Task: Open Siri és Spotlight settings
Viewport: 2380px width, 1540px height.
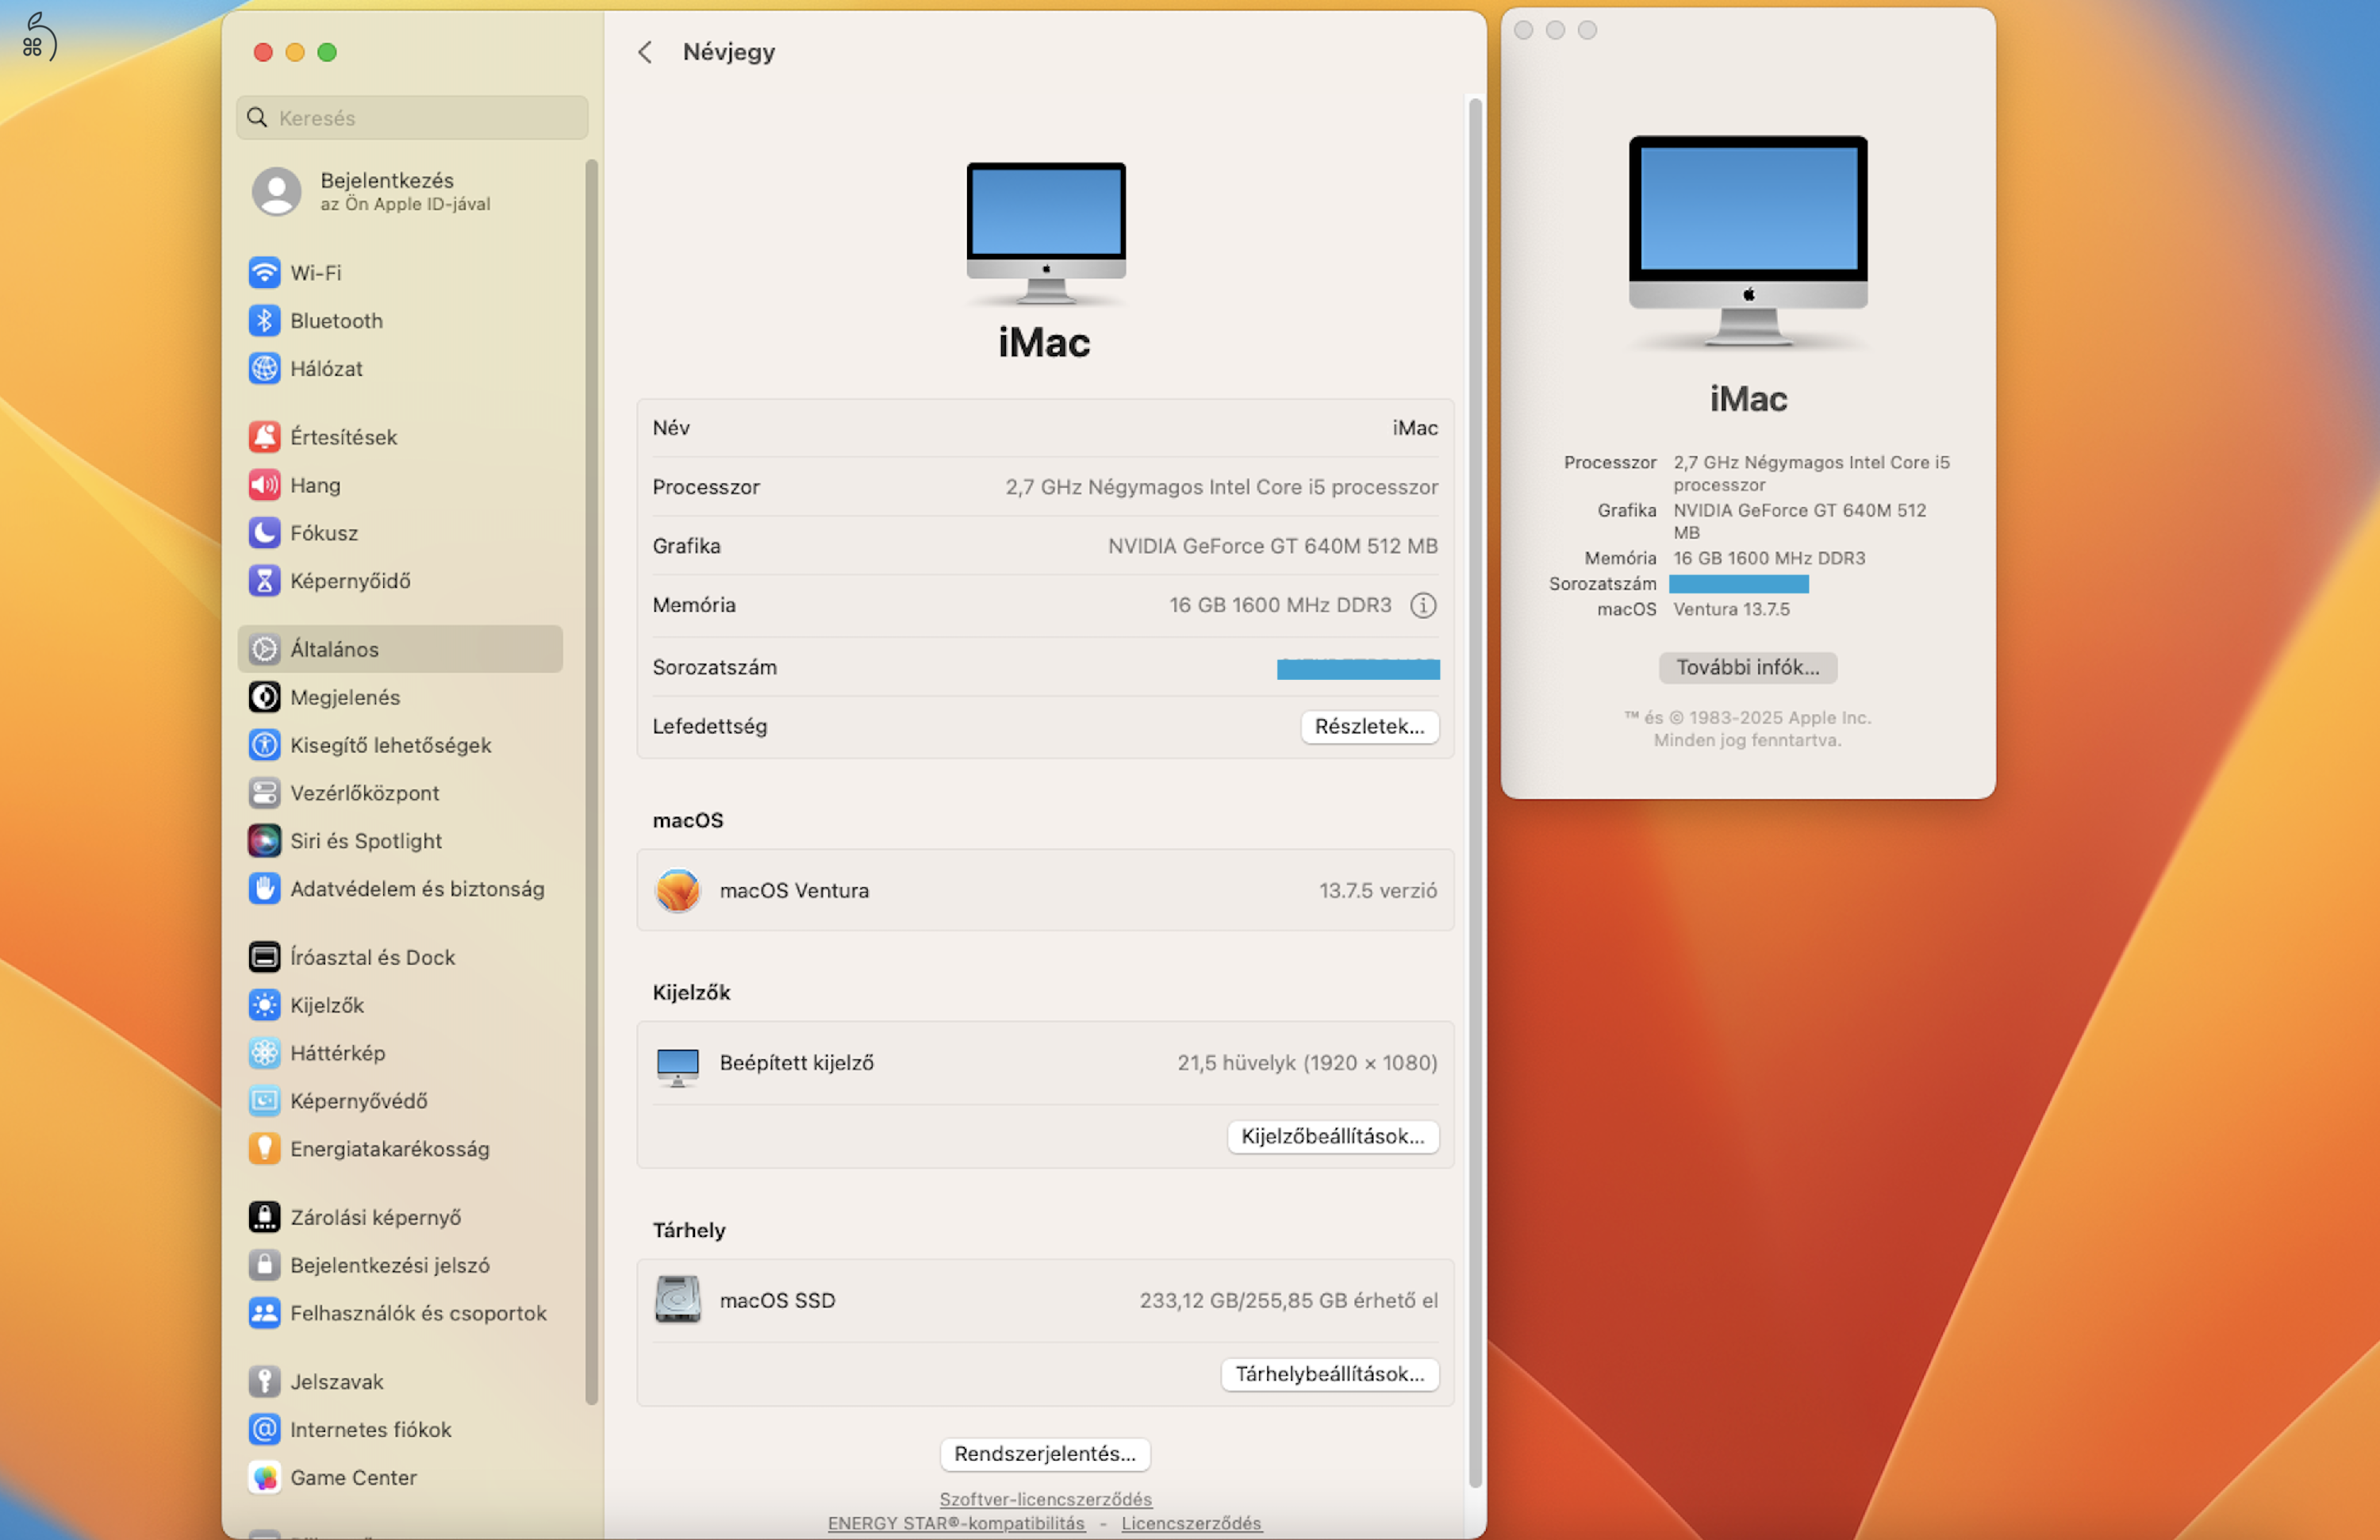Action: click(x=365, y=841)
